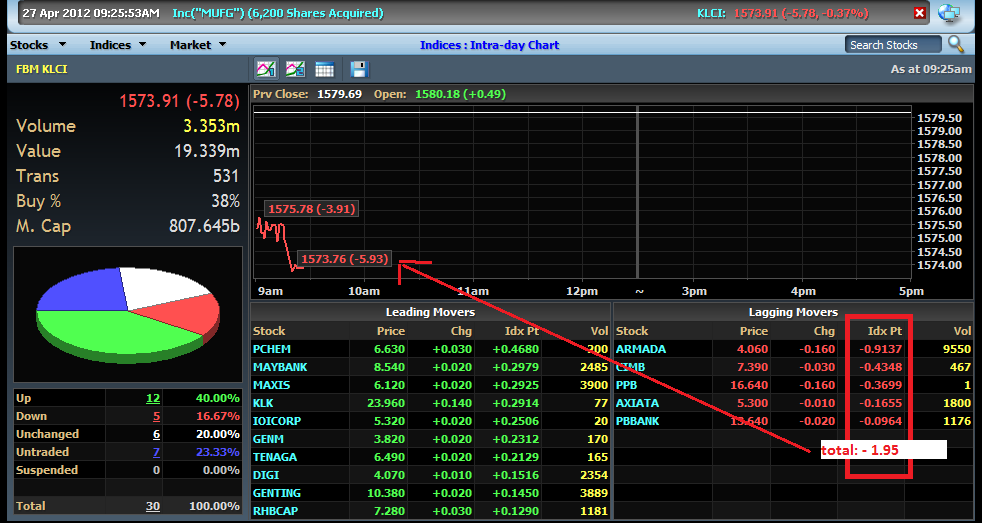Expand the Indices dropdown arrow
Image resolution: width=982 pixels, height=523 pixels.
pos(143,44)
